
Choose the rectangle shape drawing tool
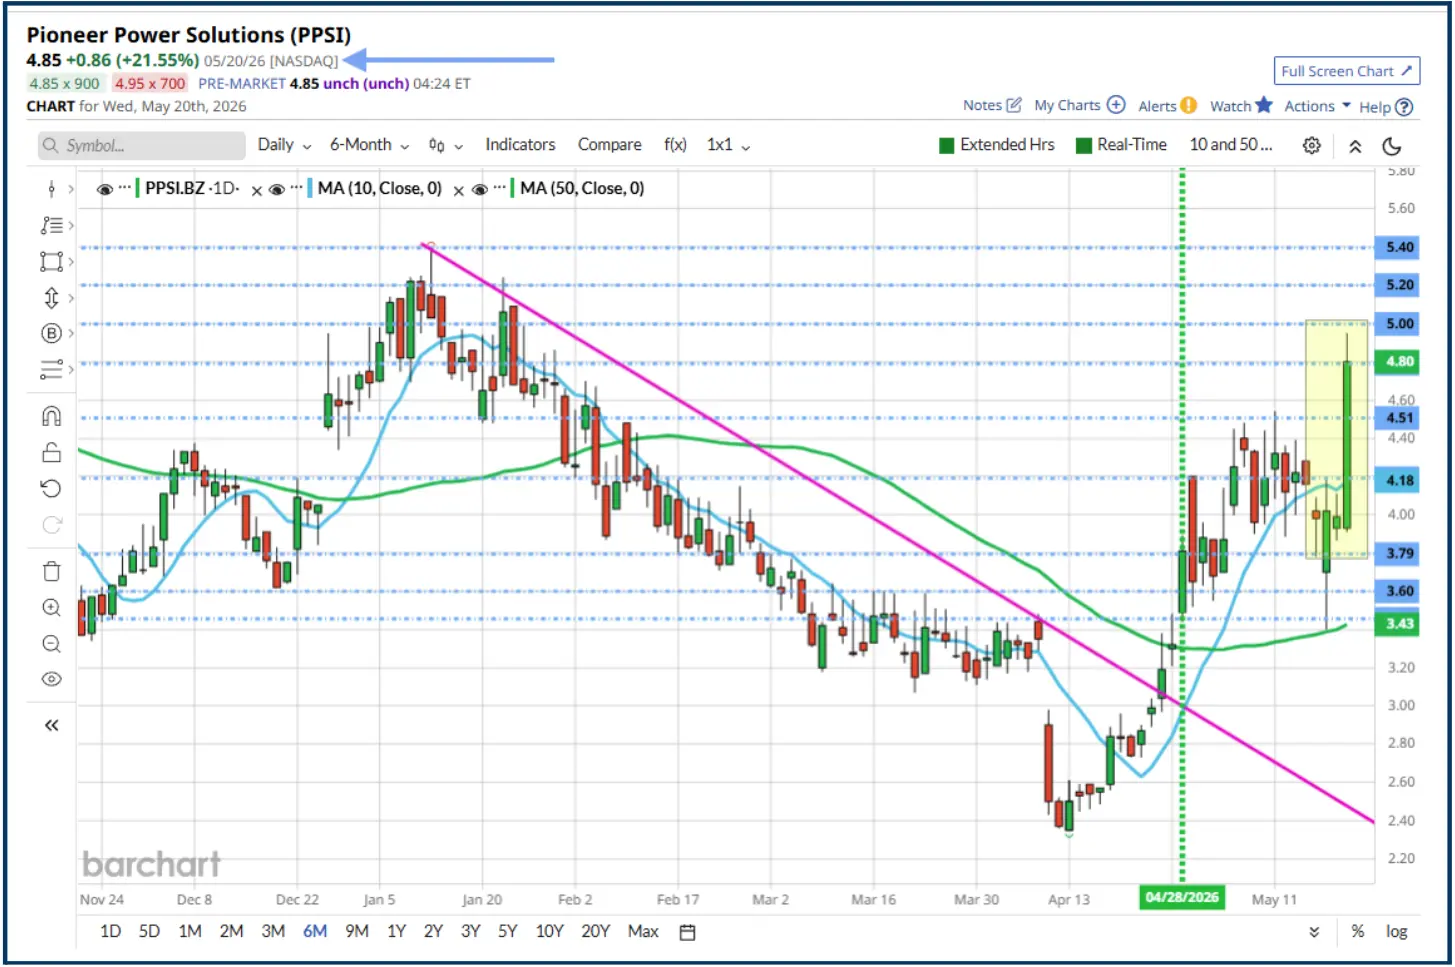[x=51, y=261]
